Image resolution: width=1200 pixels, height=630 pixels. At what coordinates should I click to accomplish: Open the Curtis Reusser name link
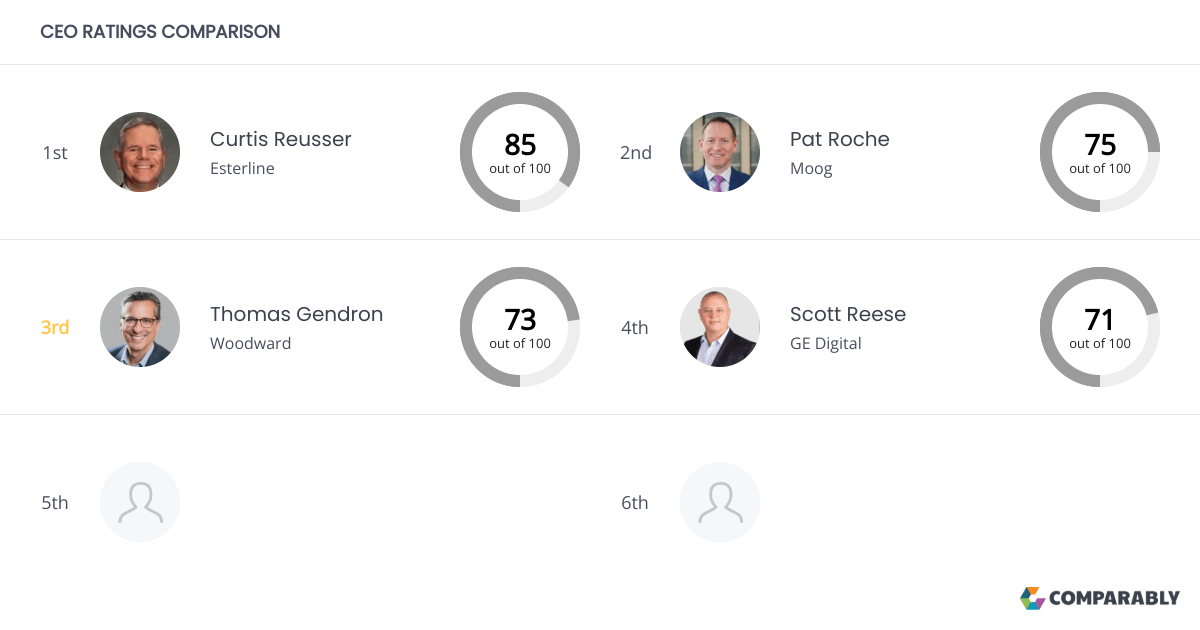[281, 139]
